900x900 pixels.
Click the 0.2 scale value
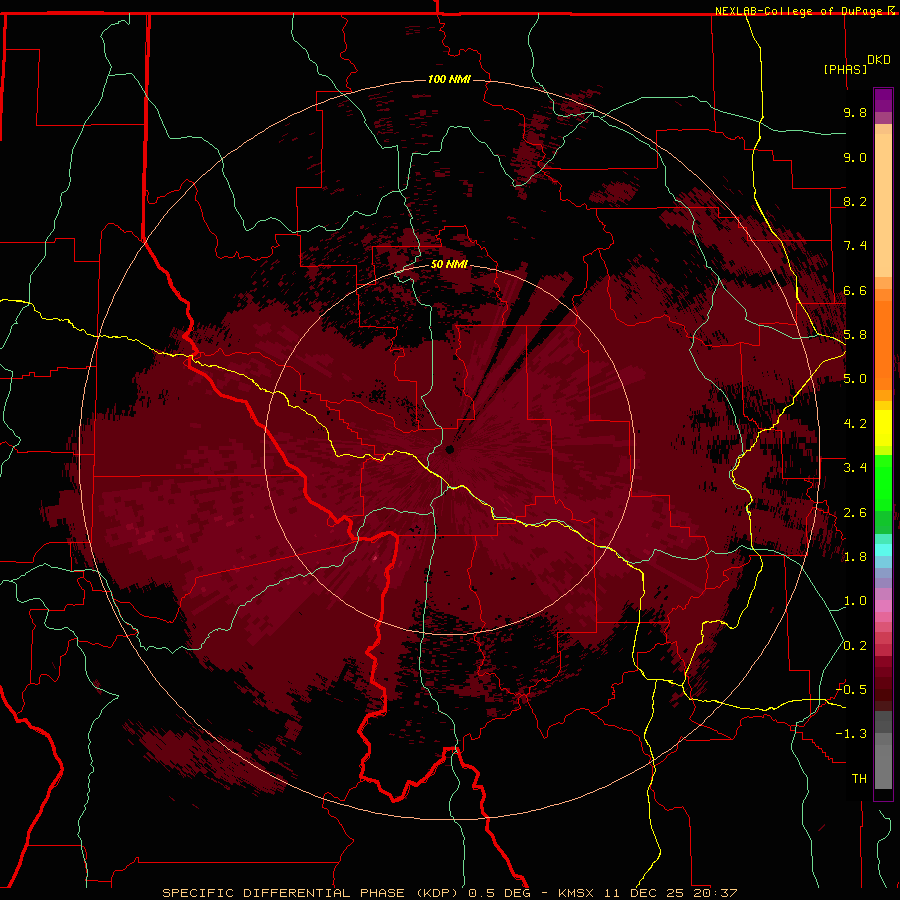[855, 646]
